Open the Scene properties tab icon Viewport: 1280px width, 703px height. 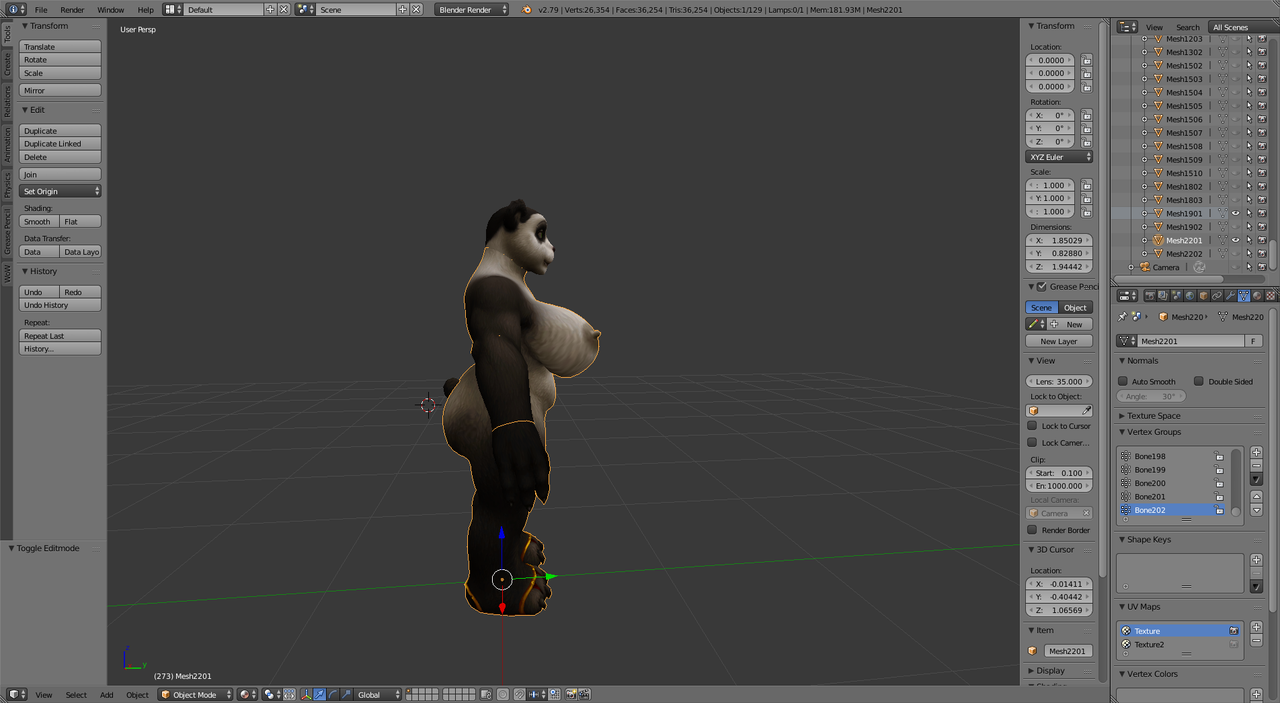point(1176,296)
